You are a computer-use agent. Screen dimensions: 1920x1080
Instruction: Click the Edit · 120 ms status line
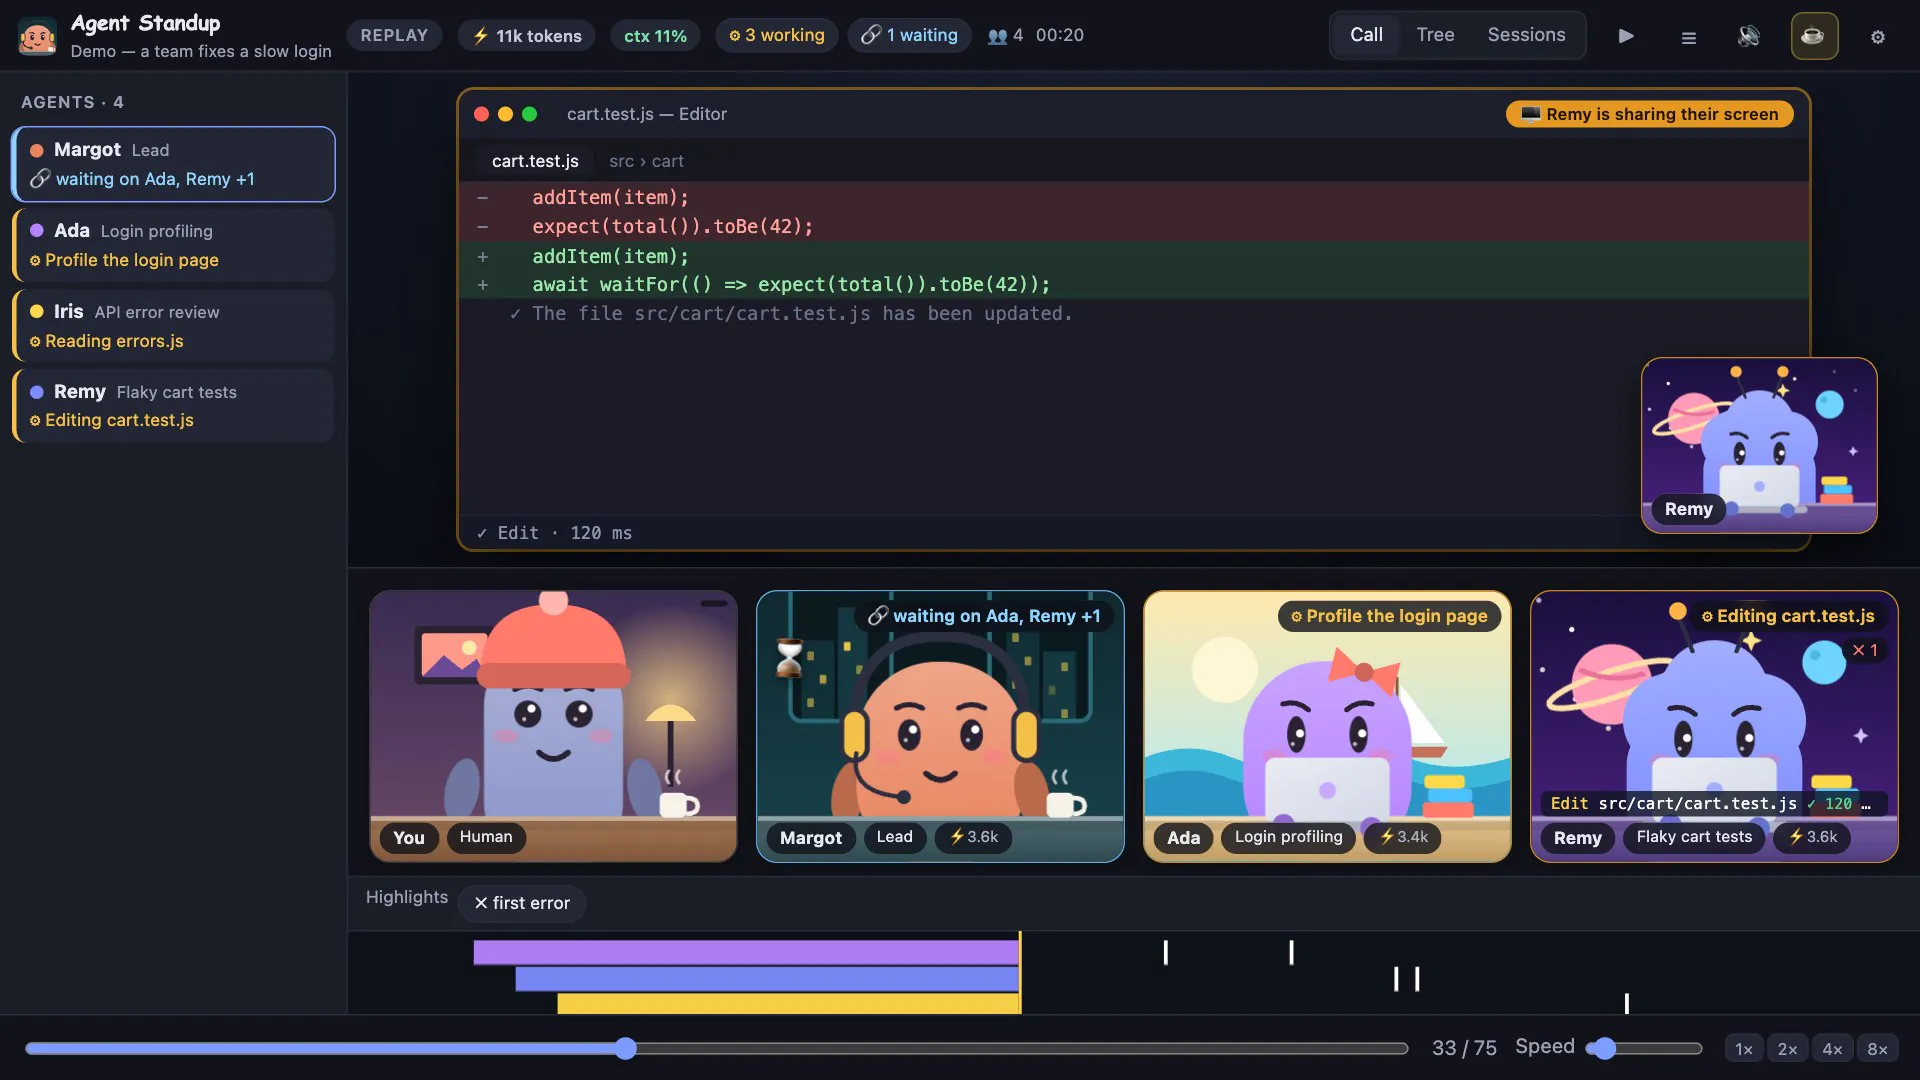click(x=554, y=533)
